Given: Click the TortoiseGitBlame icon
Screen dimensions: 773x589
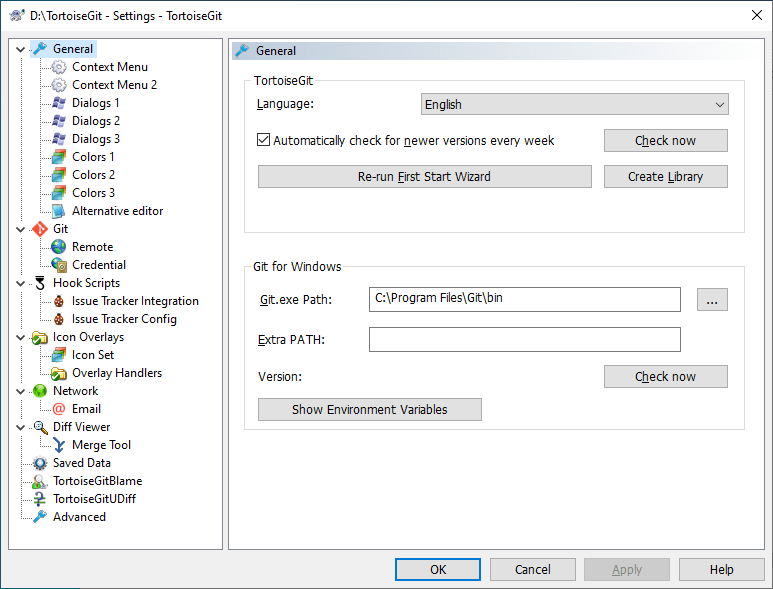Looking at the screenshot, I should tap(40, 481).
